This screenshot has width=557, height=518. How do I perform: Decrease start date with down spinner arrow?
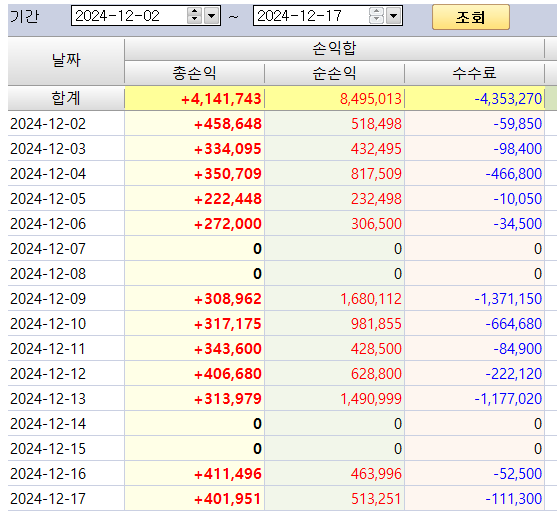tap(194, 20)
